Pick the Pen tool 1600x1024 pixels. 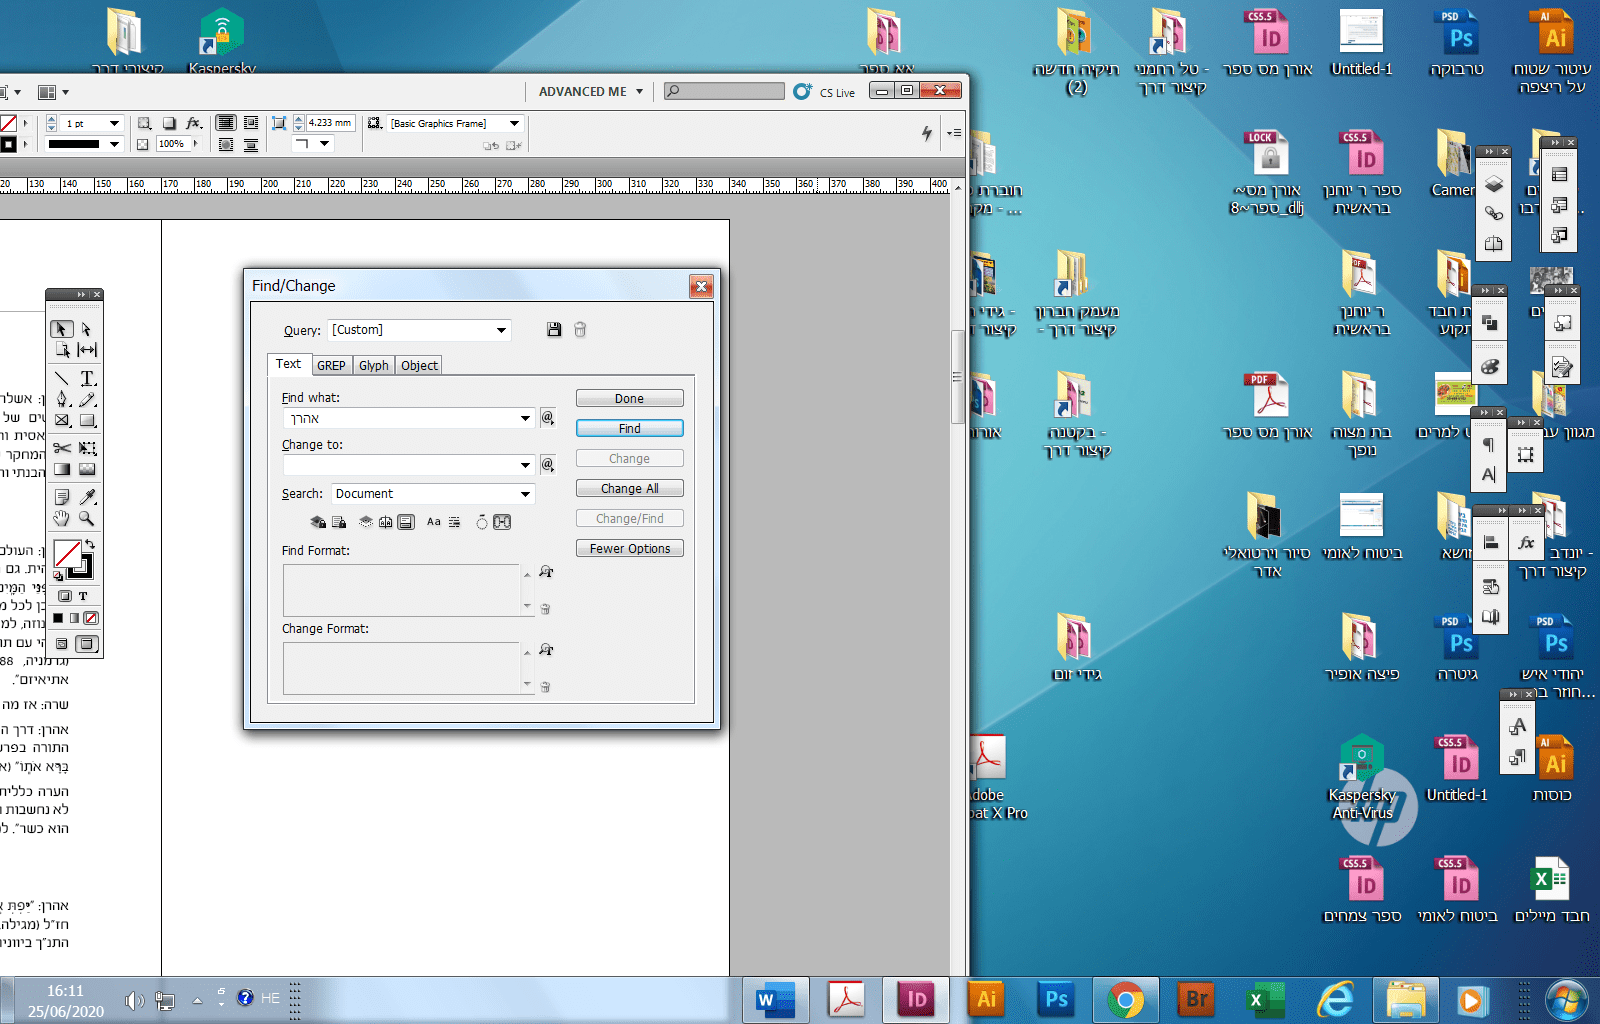click(x=61, y=399)
